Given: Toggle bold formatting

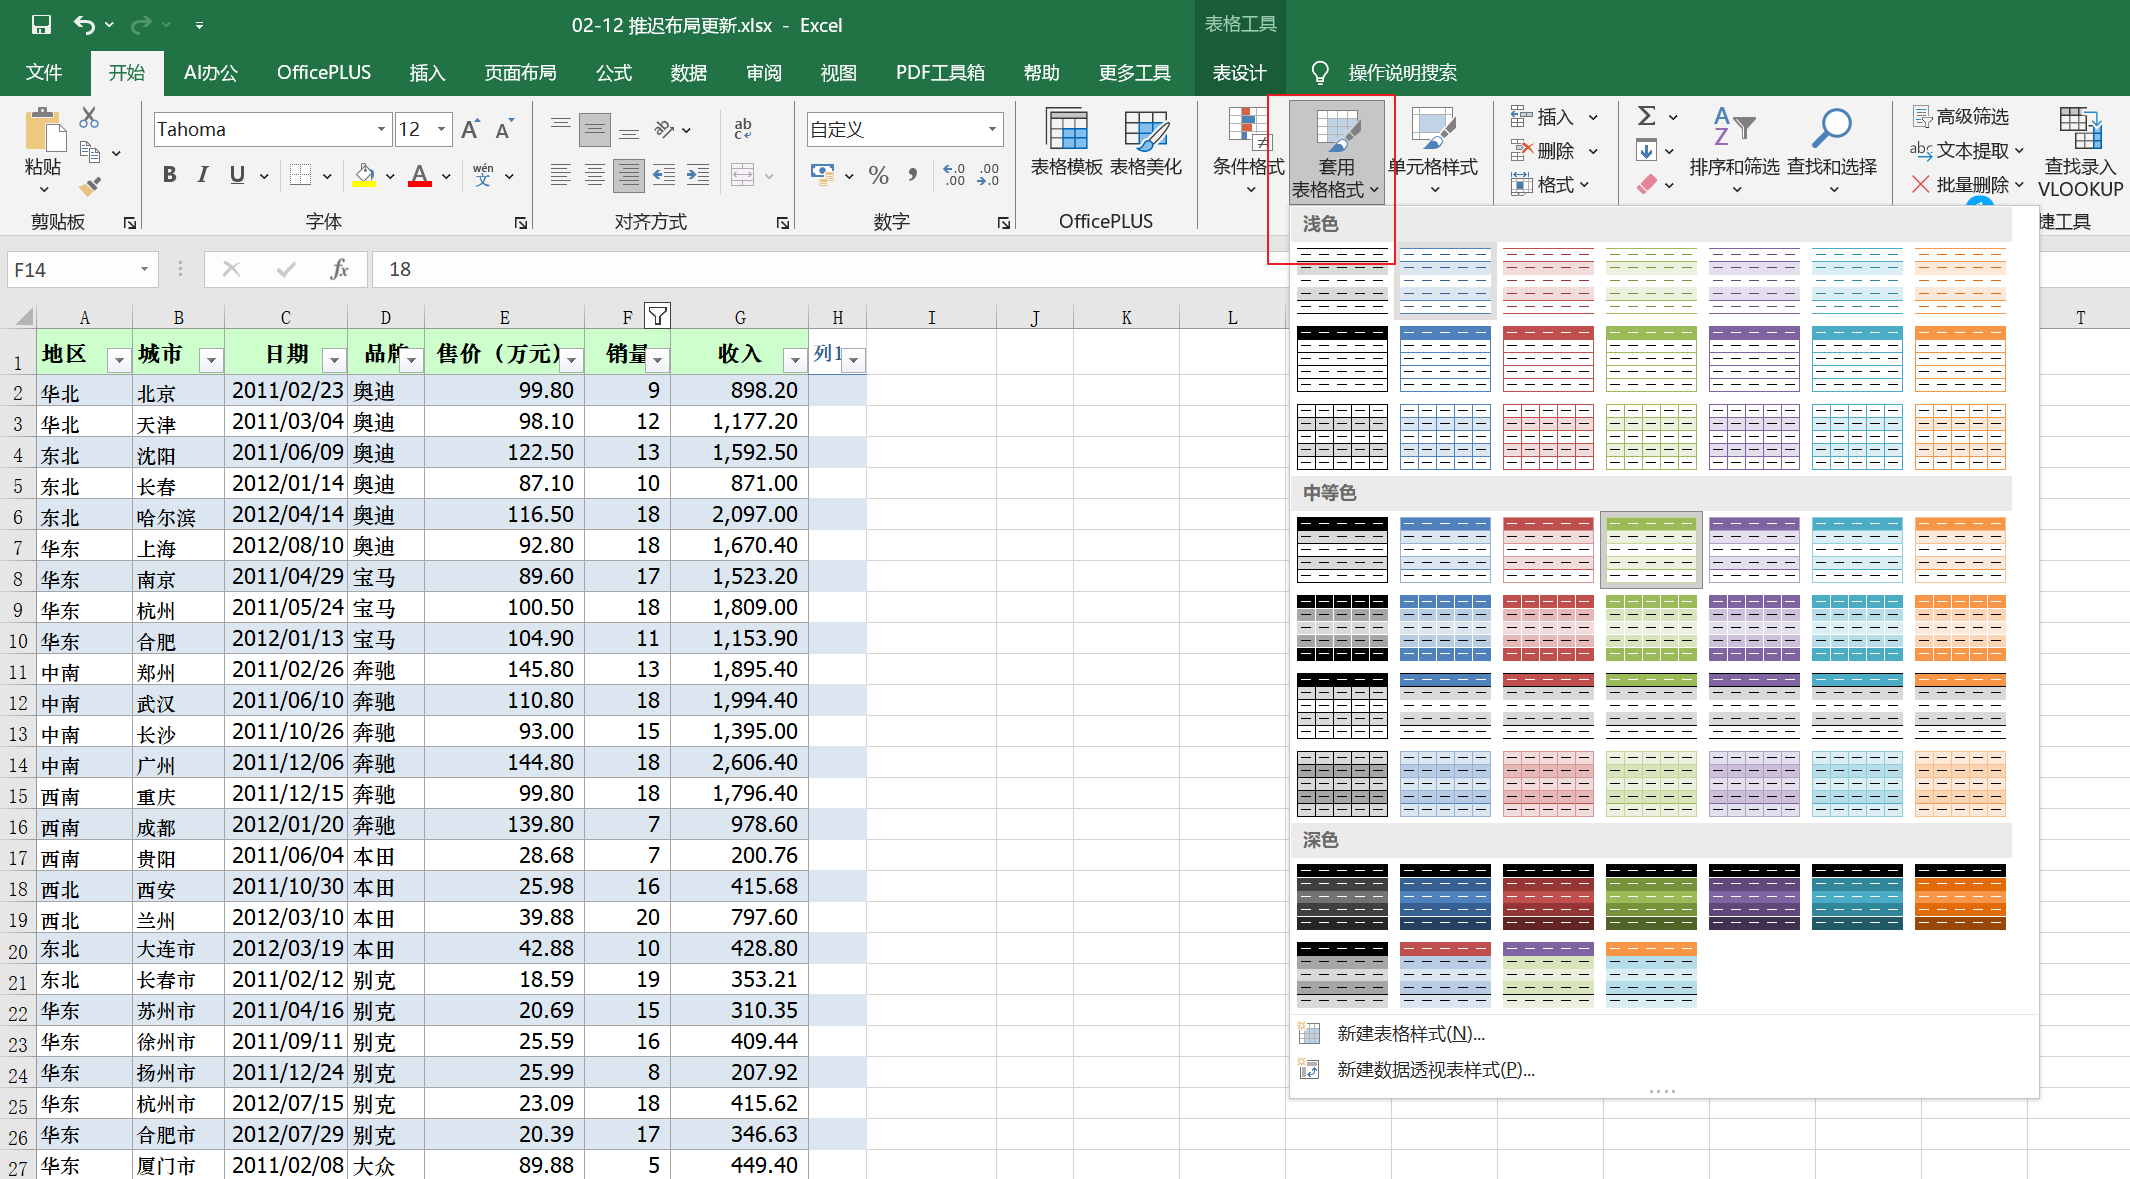Looking at the screenshot, I should (169, 175).
